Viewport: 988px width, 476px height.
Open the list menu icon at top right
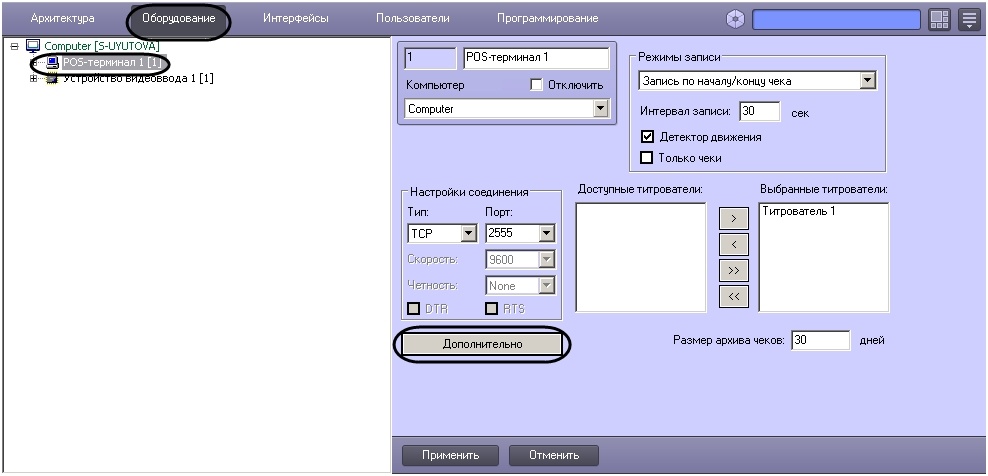pos(969,19)
